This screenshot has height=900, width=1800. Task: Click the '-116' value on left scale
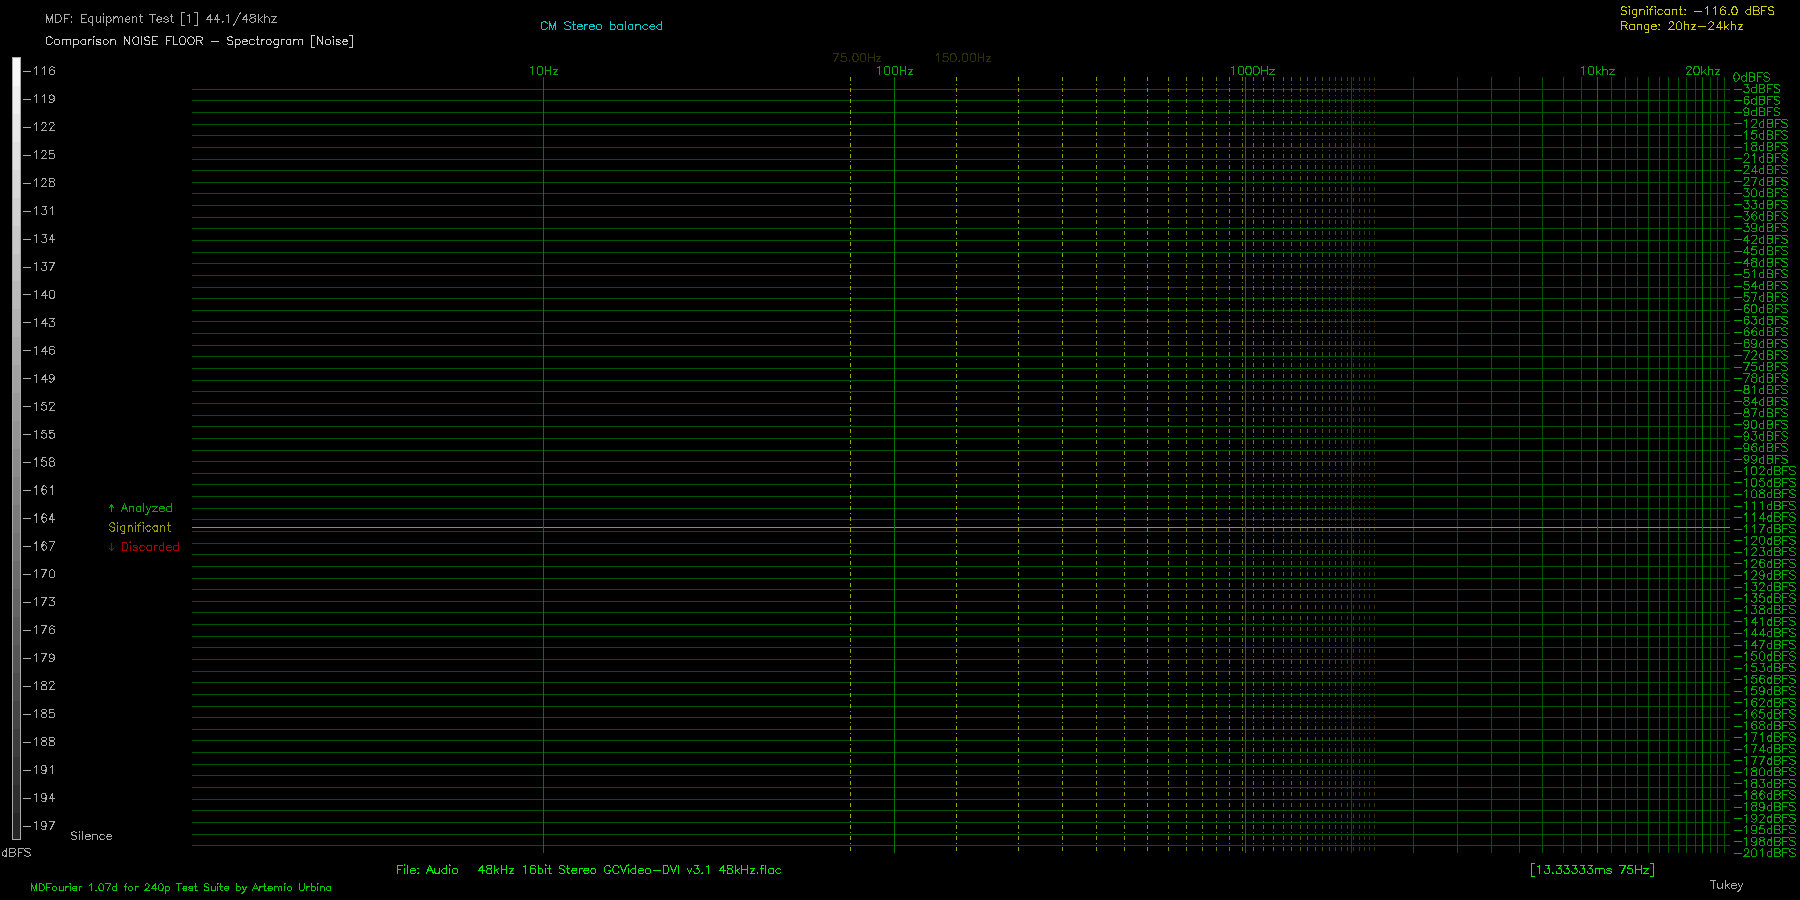point(41,71)
